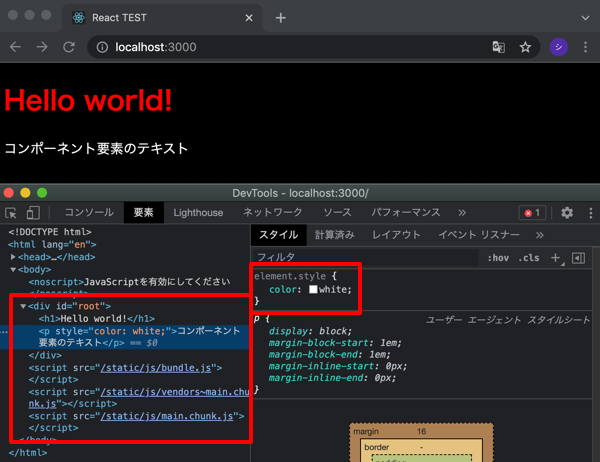Edit the color property name
The width and height of the screenshot is (600, 462).
click(283, 289)
